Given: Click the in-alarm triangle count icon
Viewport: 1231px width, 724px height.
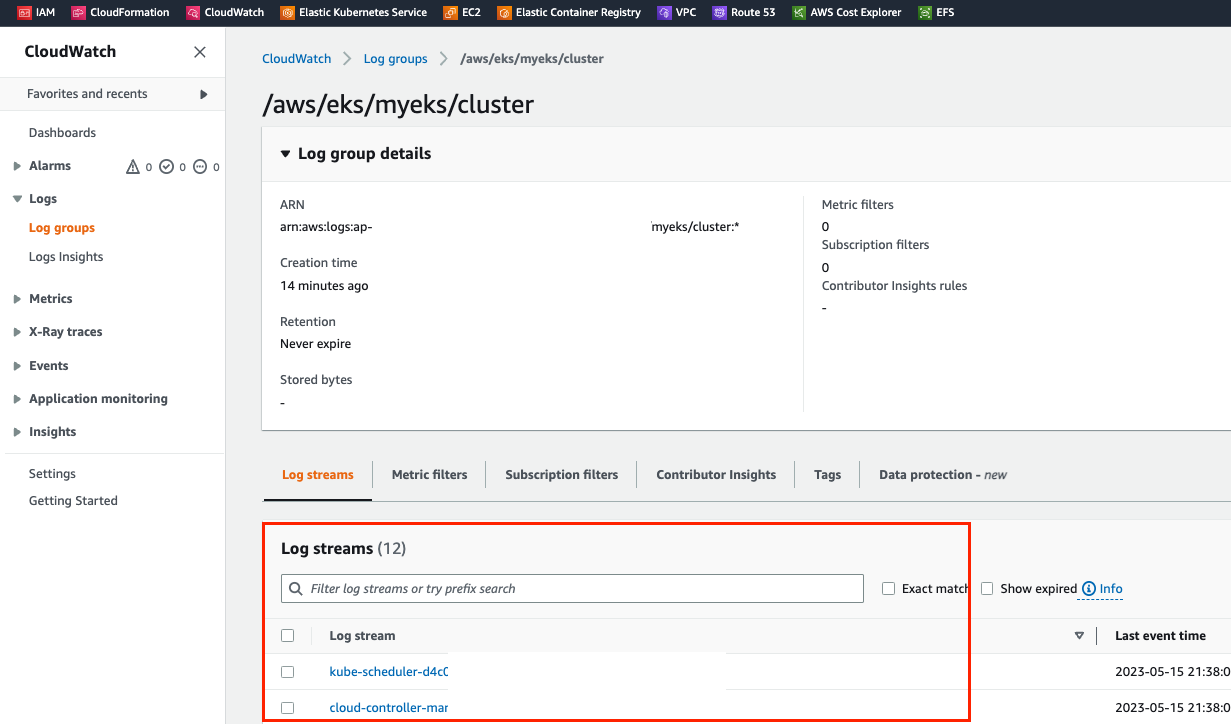Looking at the screenshot, I should (x=132, y=167).
